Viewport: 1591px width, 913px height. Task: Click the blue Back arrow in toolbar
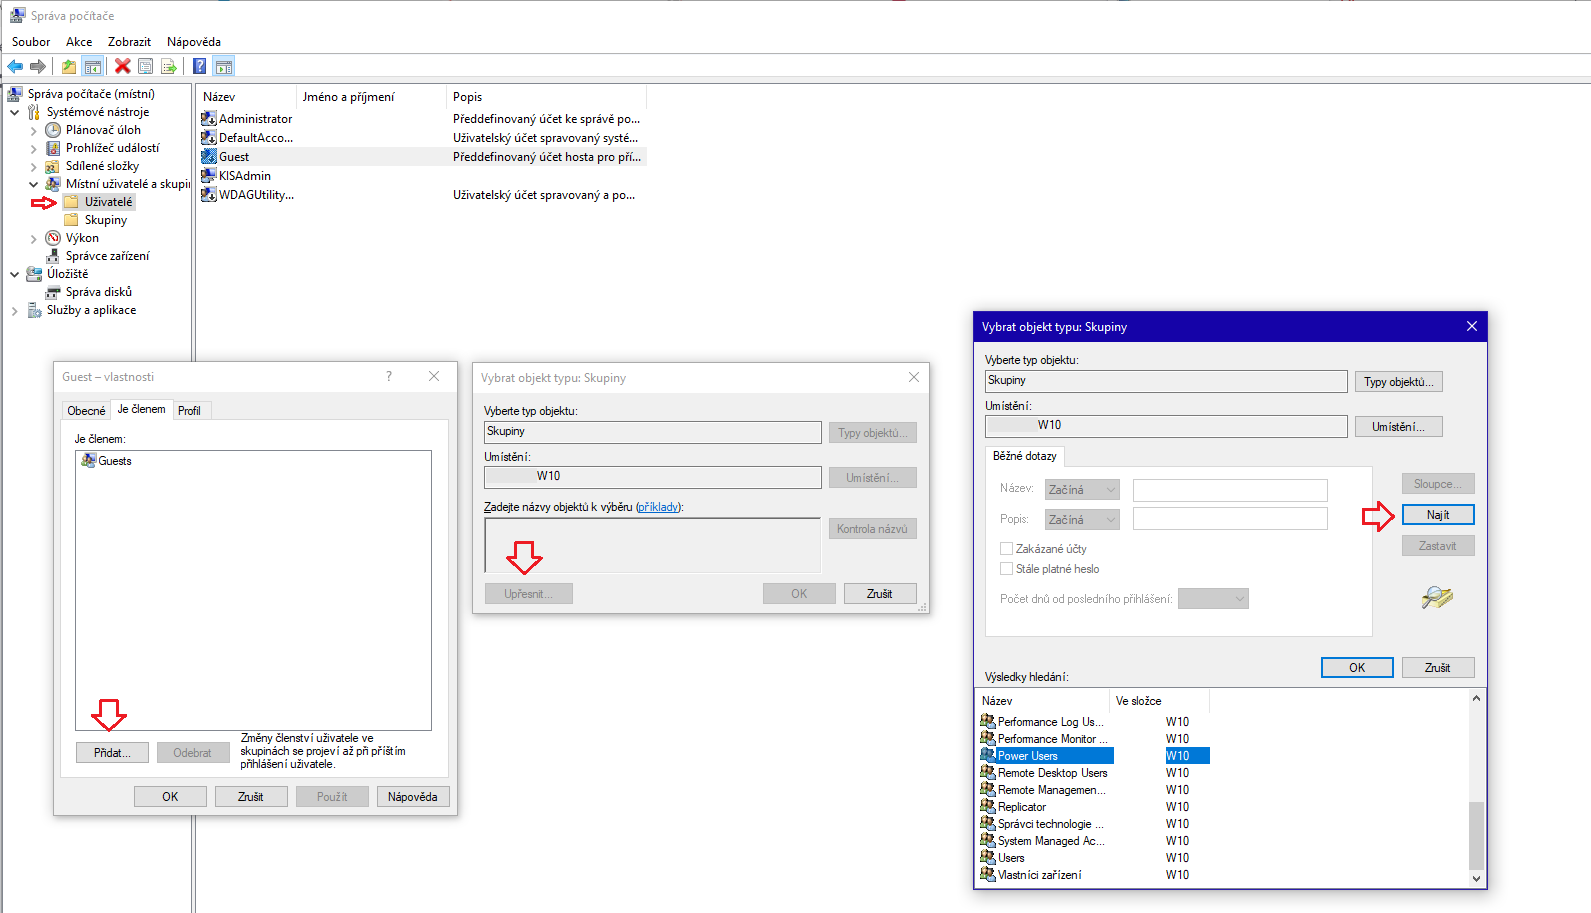15,66
